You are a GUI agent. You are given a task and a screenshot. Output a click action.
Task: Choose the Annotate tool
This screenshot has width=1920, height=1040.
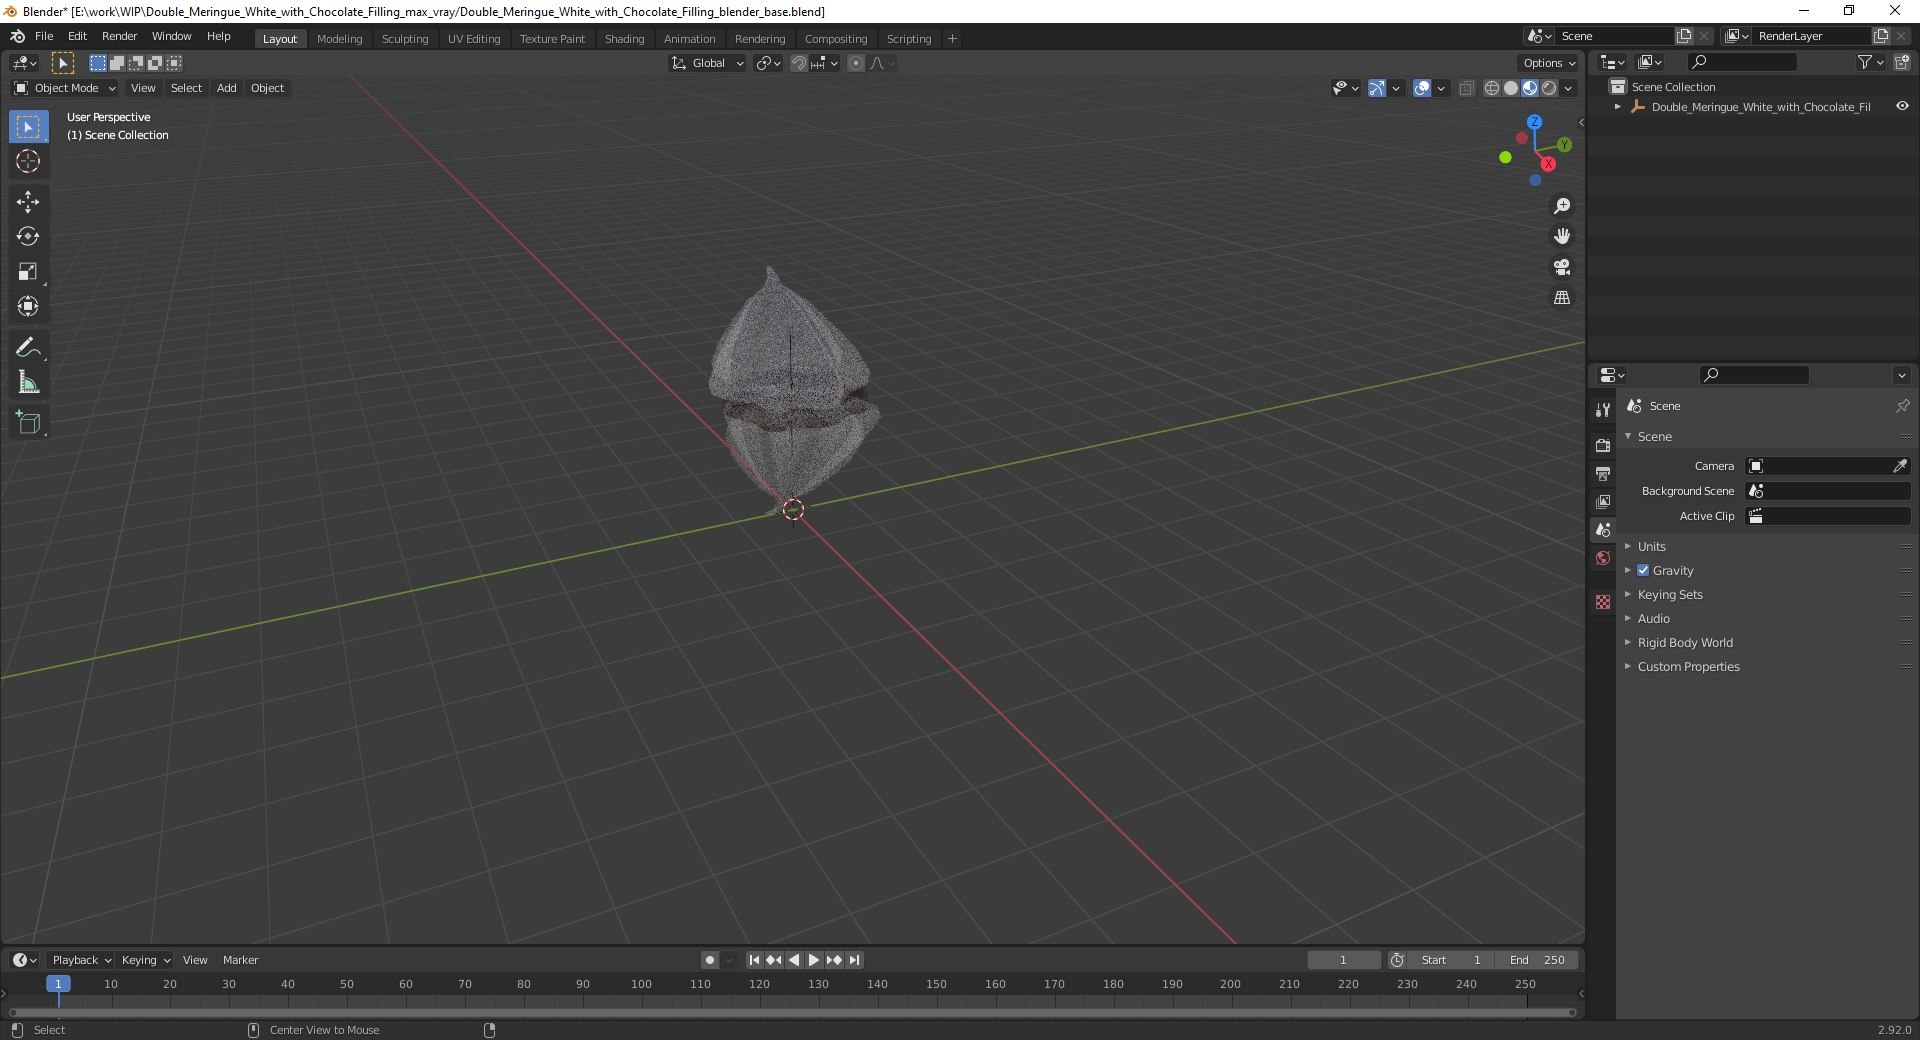click(28, 347)
